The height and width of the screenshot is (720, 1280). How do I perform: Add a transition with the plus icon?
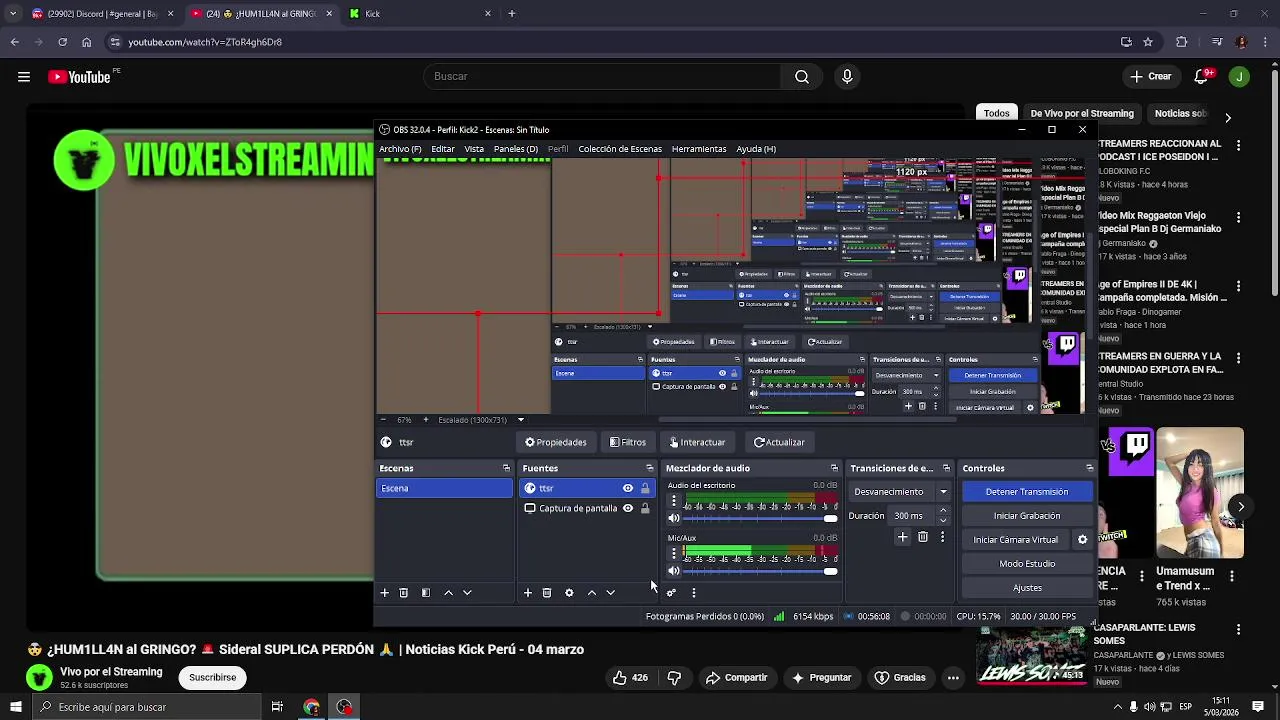click(x=902, y=537)
